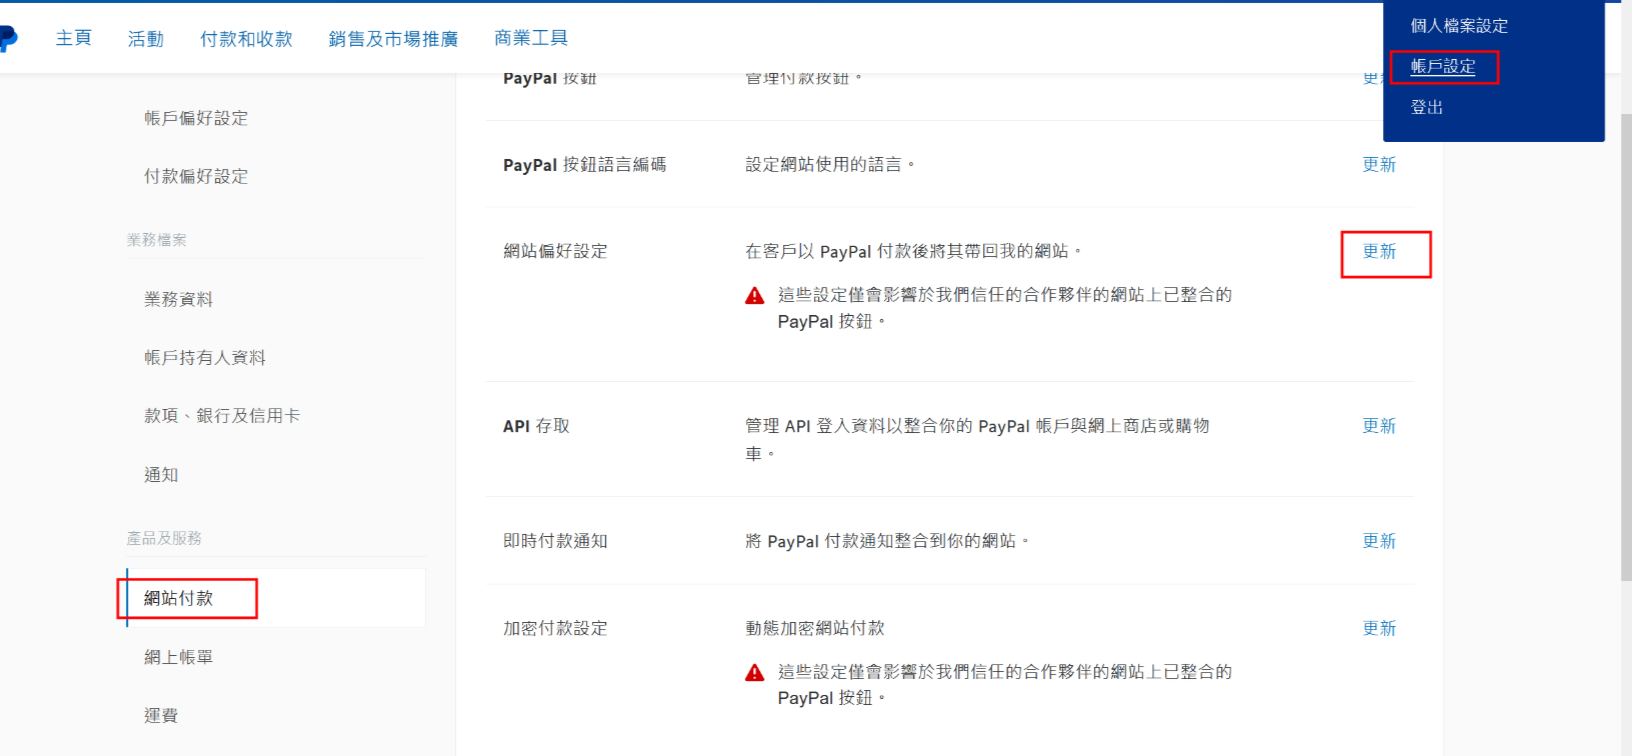1632x756 pixels.
Task: Click 更新 for PayPal 按鈕語言編碼
Action: [x=1379, y=164]
